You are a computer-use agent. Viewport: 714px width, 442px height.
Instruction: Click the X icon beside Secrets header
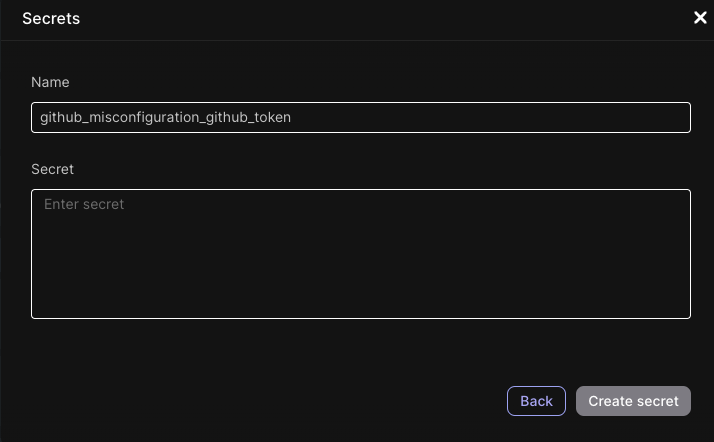(700, 18)
